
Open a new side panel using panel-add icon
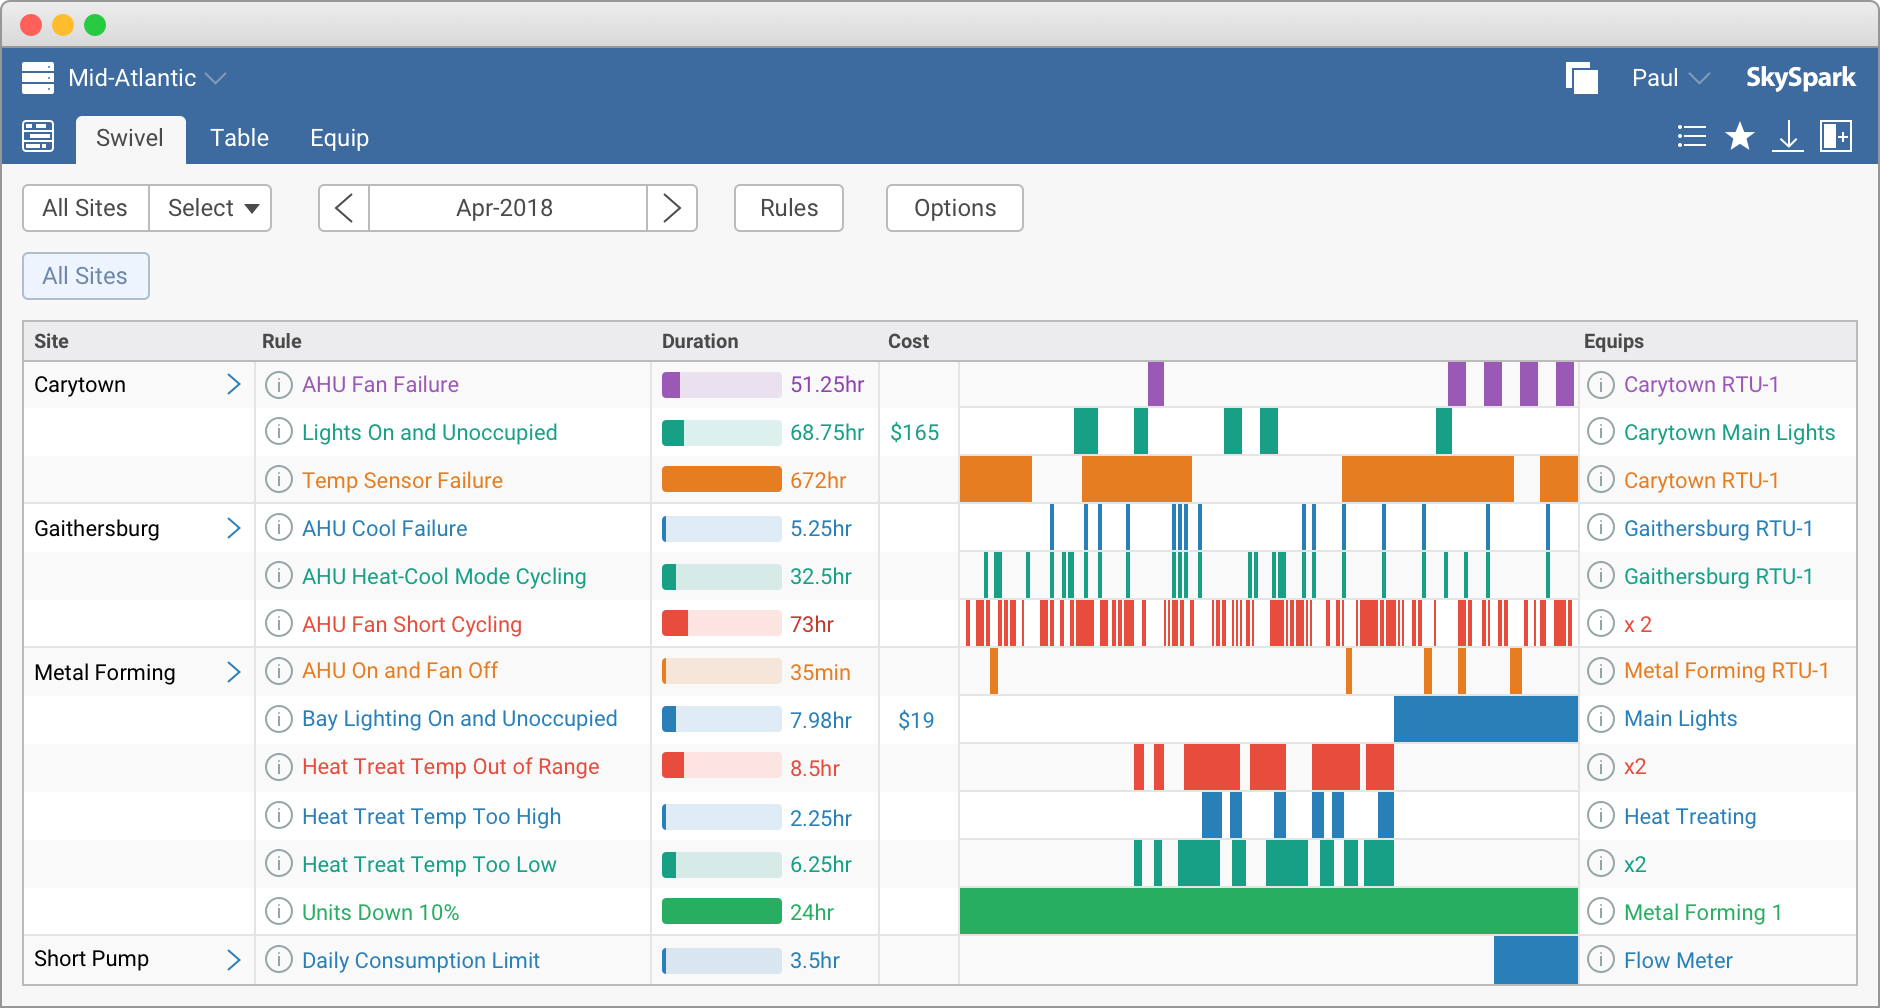[1838, 136]
